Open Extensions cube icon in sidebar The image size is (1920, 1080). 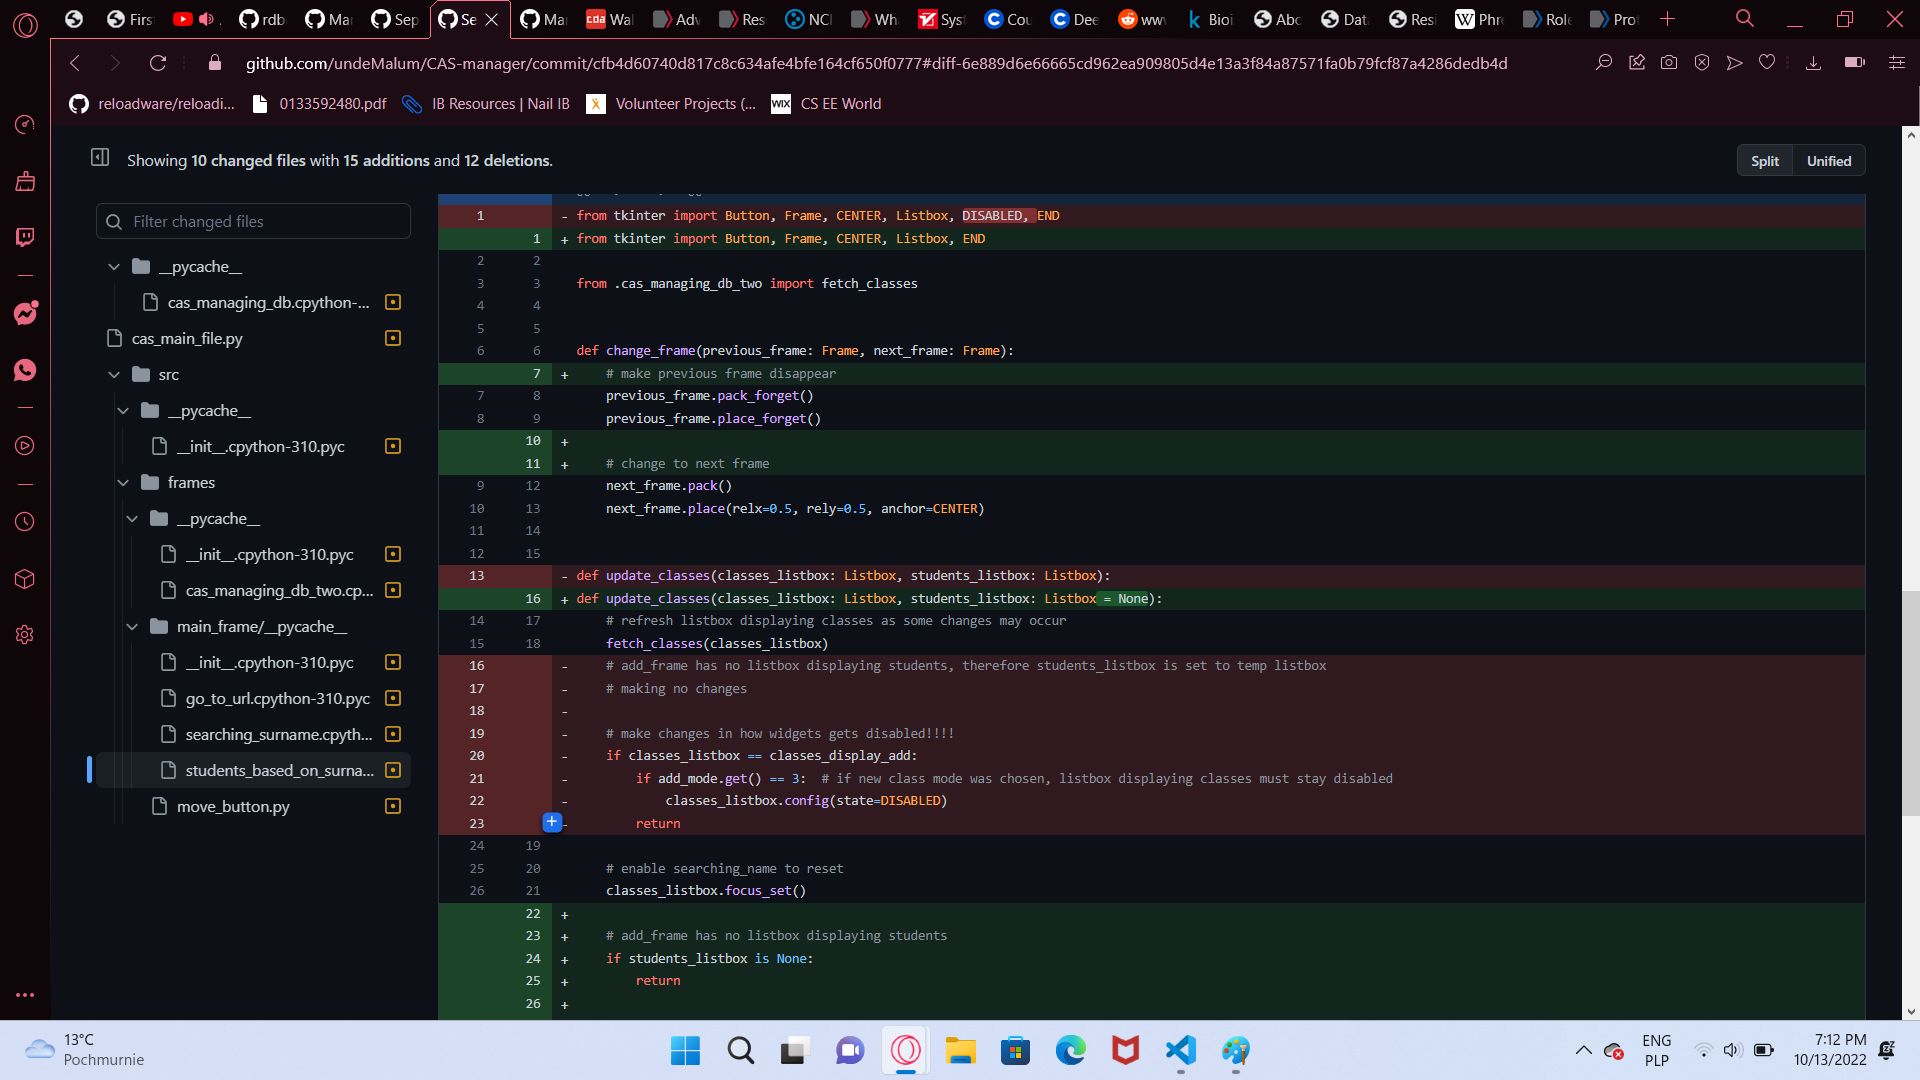pyautogui.click(x=25, y=579)
